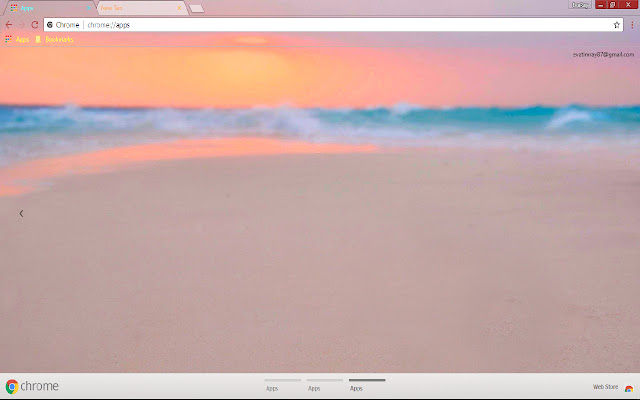Bookmark this page with the star icon
Image resolution: width=640 pixels, height=400 pixels.
(x=616, y=25)
